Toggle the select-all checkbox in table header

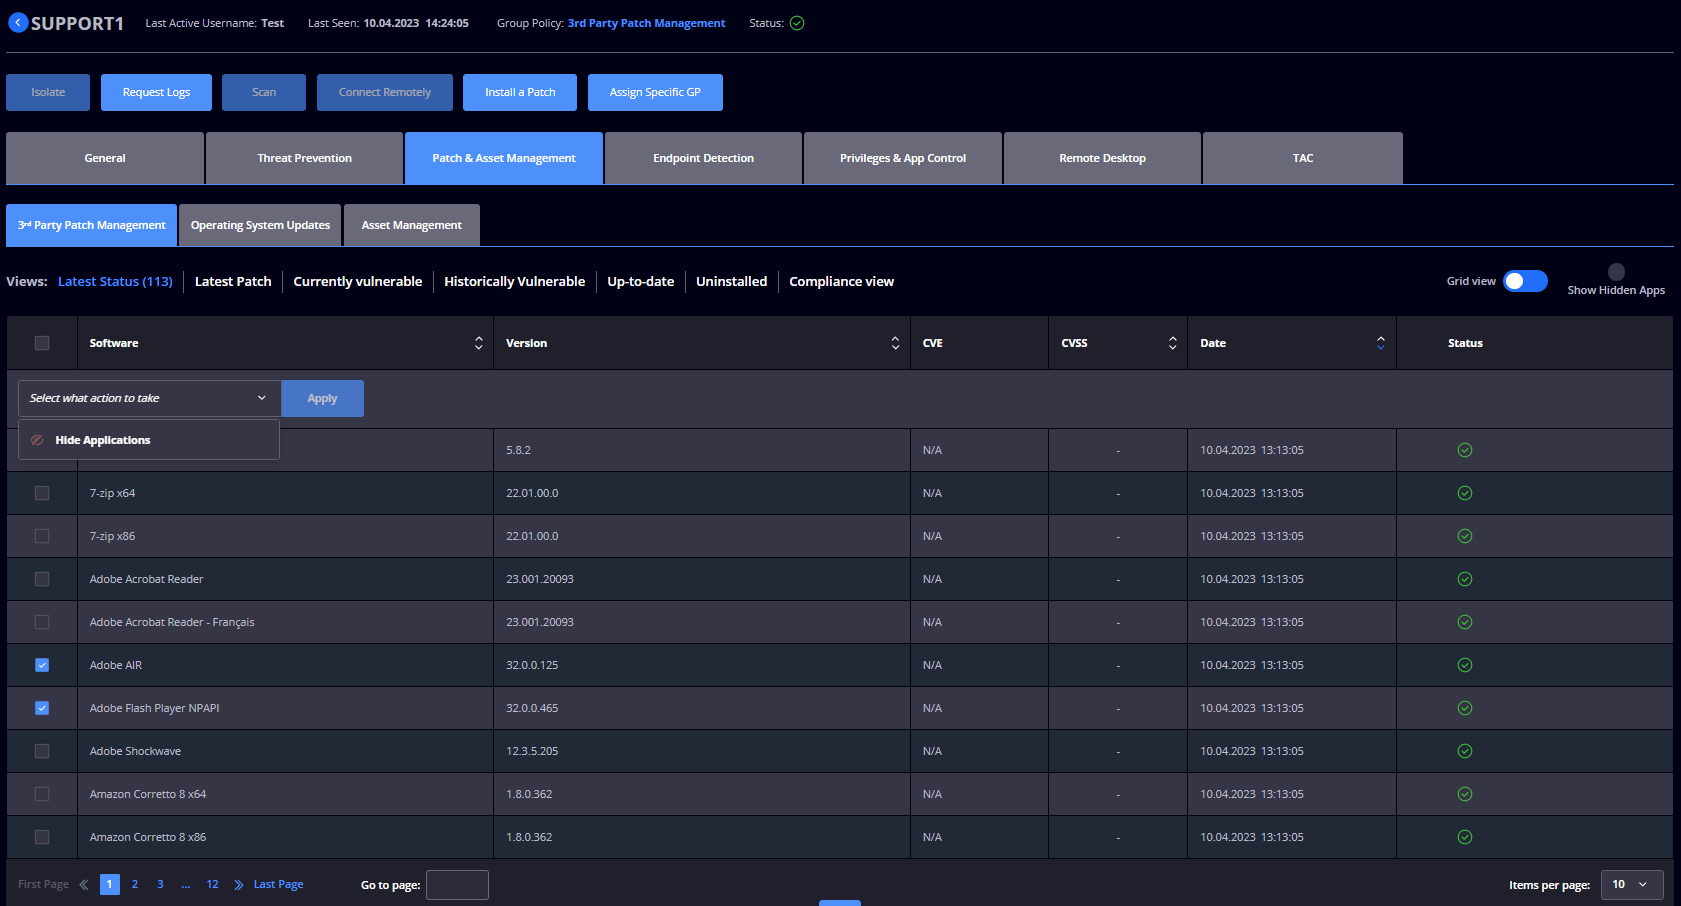pos(42,343)
